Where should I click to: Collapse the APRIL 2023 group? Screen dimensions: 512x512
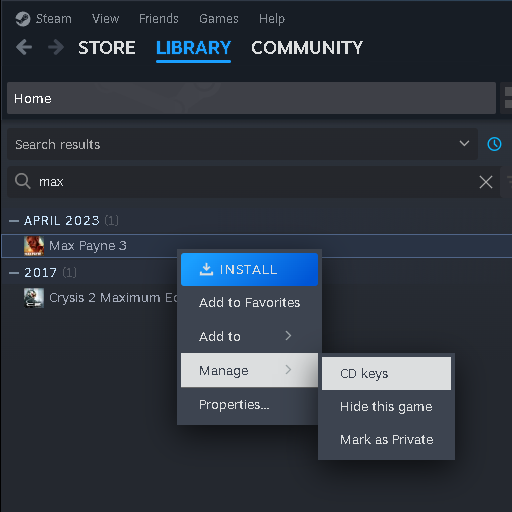click(x=14, y=221)
